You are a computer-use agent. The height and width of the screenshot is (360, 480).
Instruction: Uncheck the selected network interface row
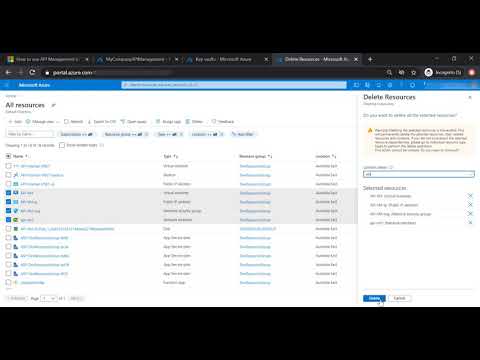click(x=8, y=220)
